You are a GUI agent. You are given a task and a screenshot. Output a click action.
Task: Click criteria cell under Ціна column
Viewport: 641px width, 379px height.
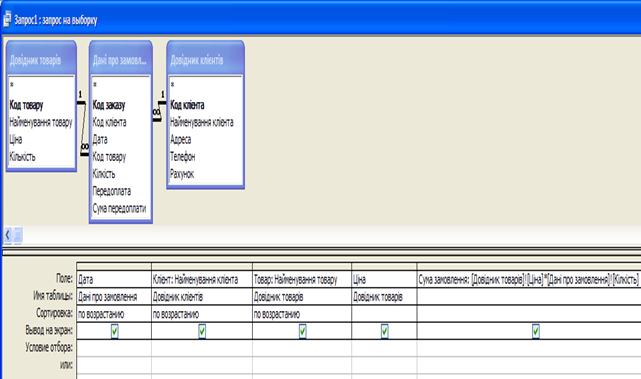coord(384,348)
